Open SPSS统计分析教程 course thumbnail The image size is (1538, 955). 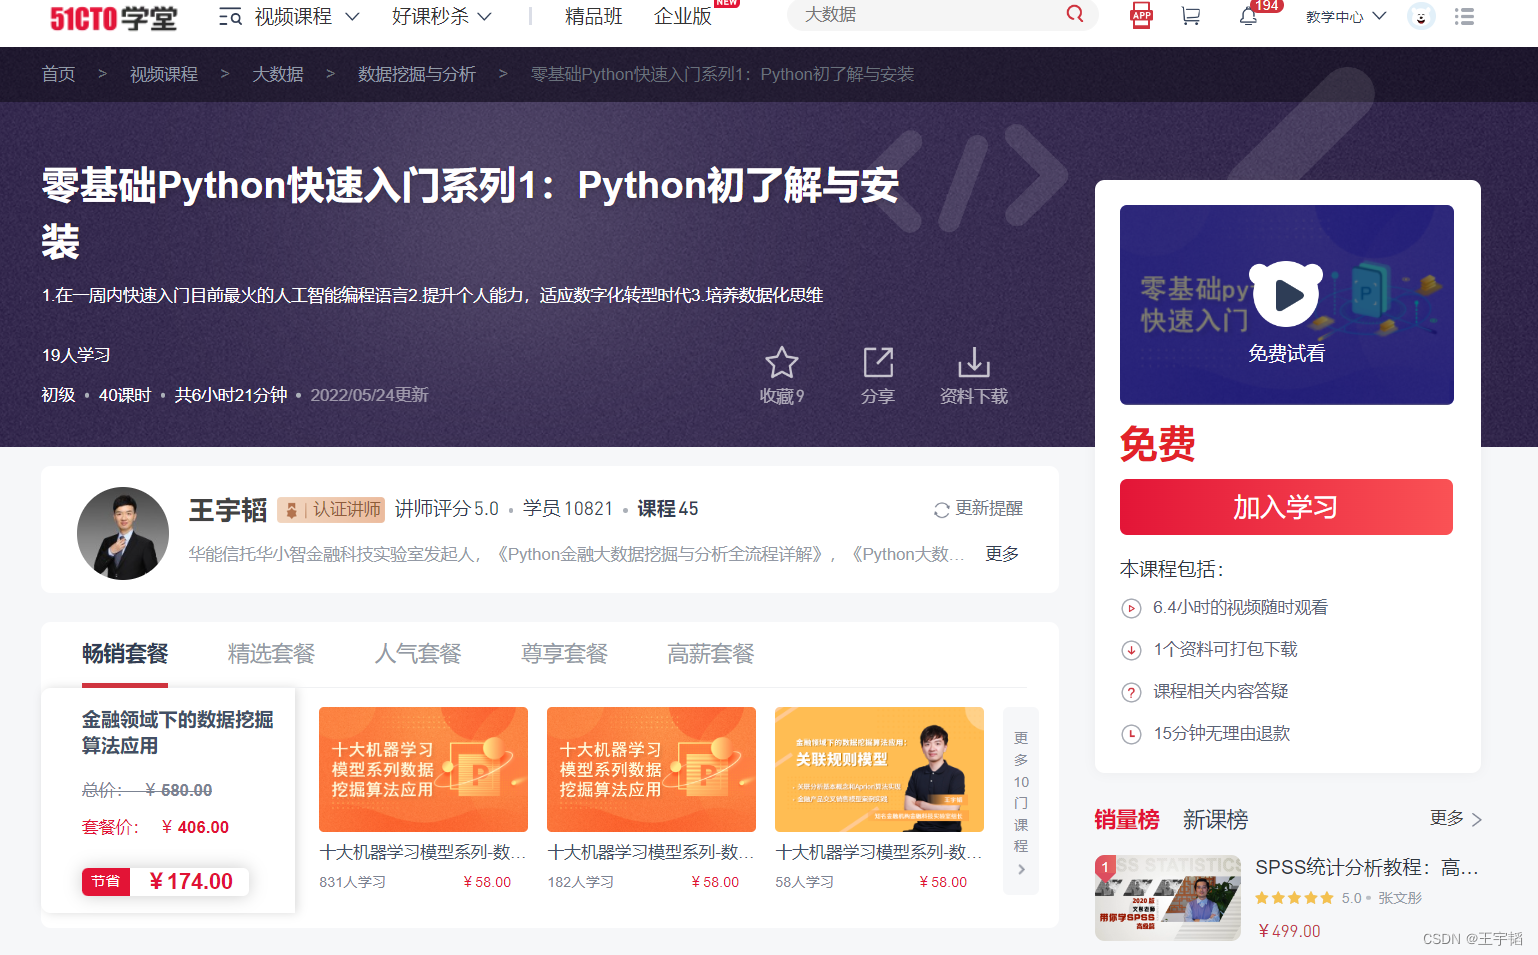1168,897
